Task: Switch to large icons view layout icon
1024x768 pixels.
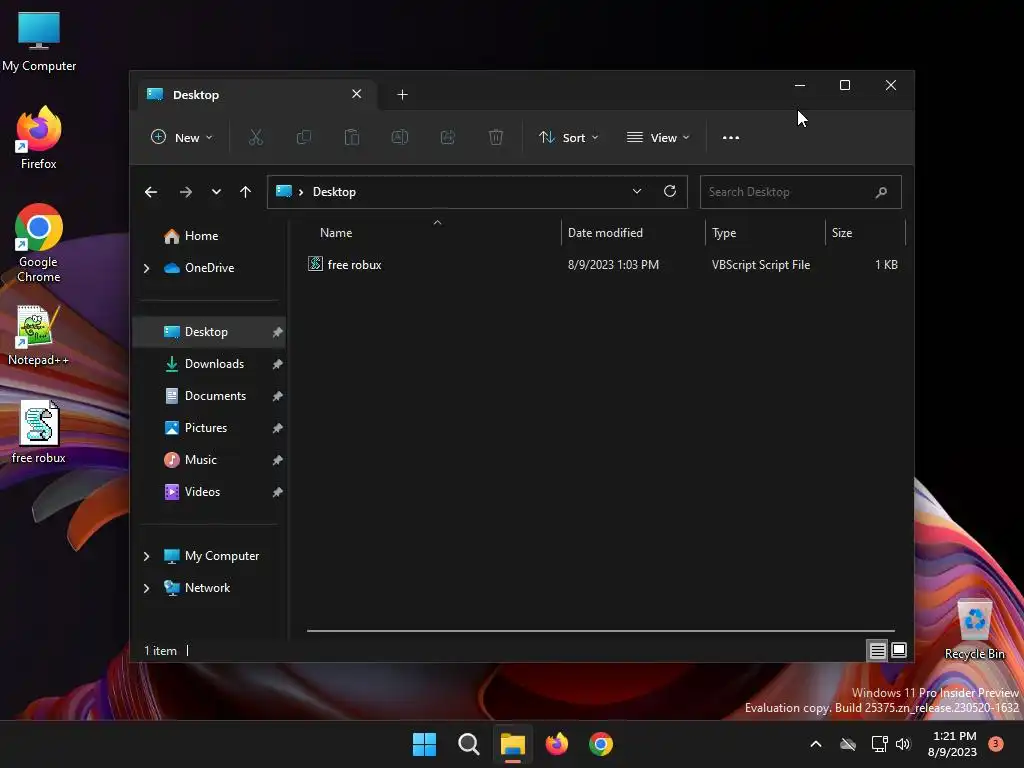Action: coord(899,650)
